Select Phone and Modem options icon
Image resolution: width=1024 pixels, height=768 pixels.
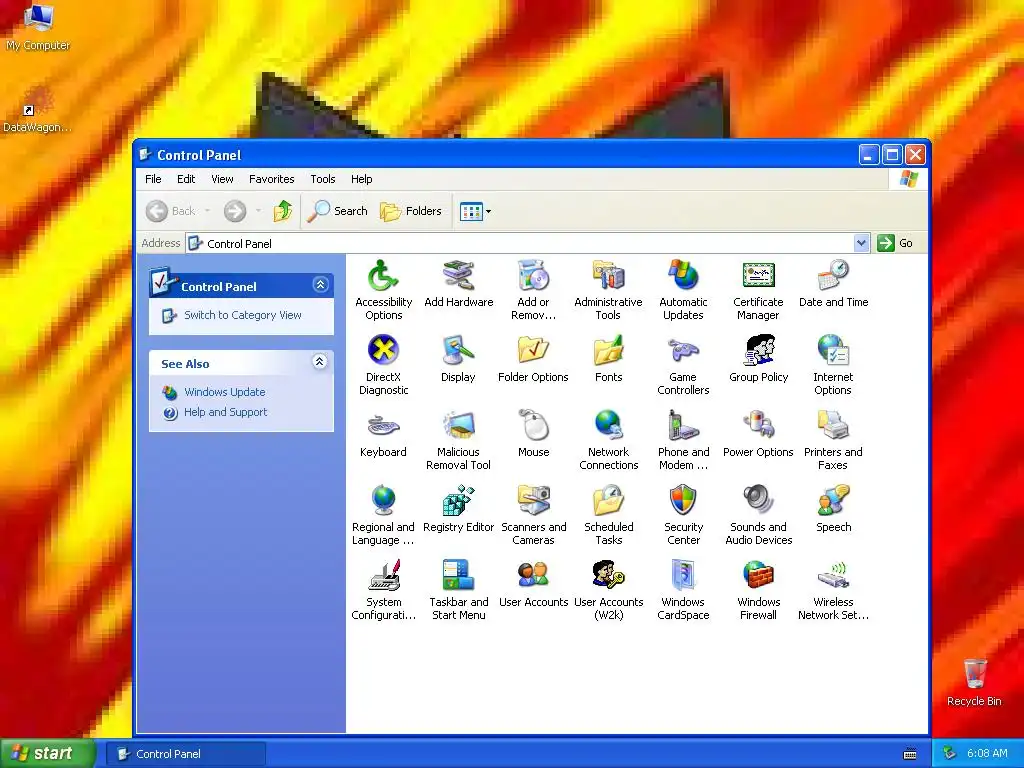point(683,426)
